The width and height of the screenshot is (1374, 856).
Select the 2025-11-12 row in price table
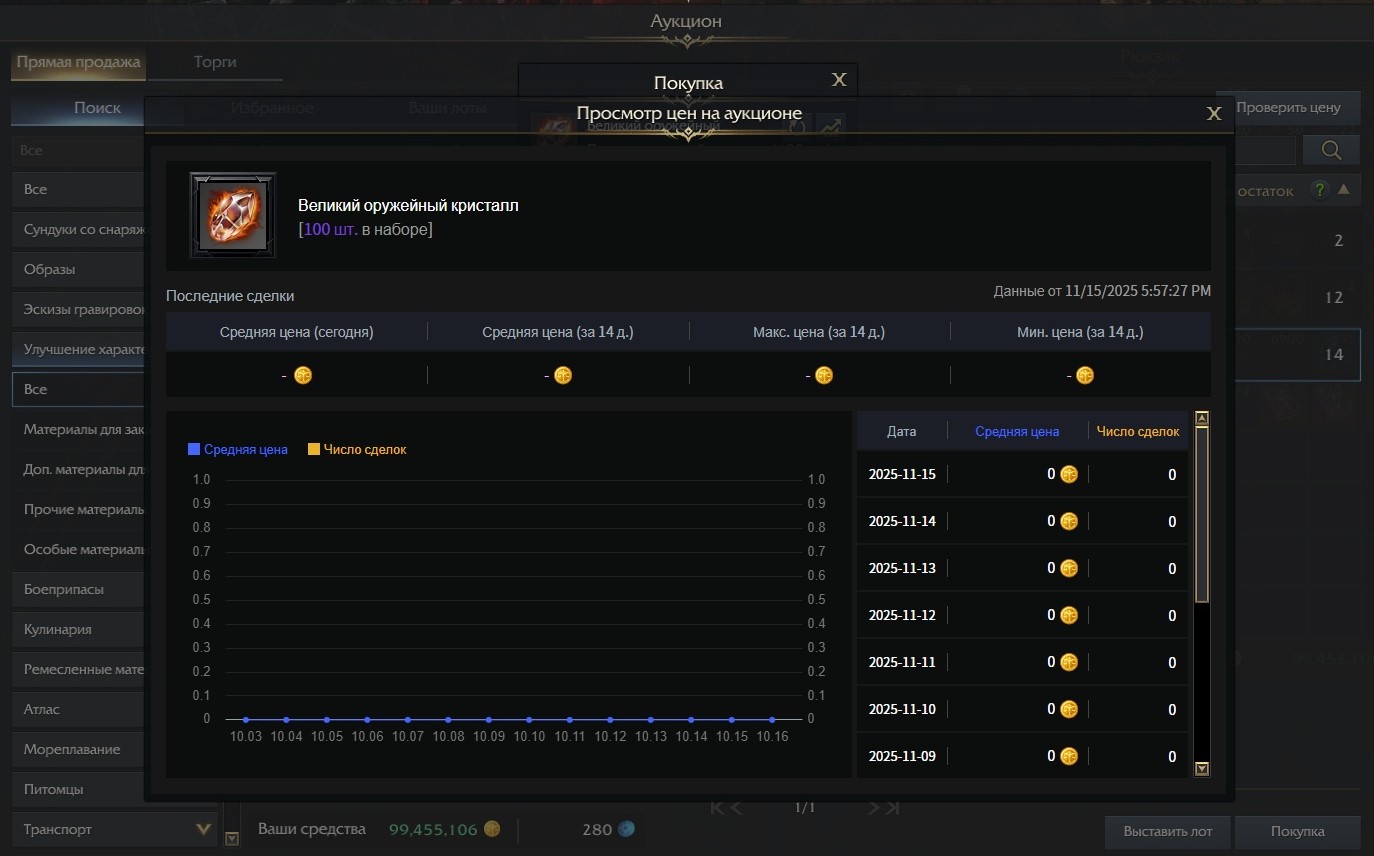tap(1020, 615)
